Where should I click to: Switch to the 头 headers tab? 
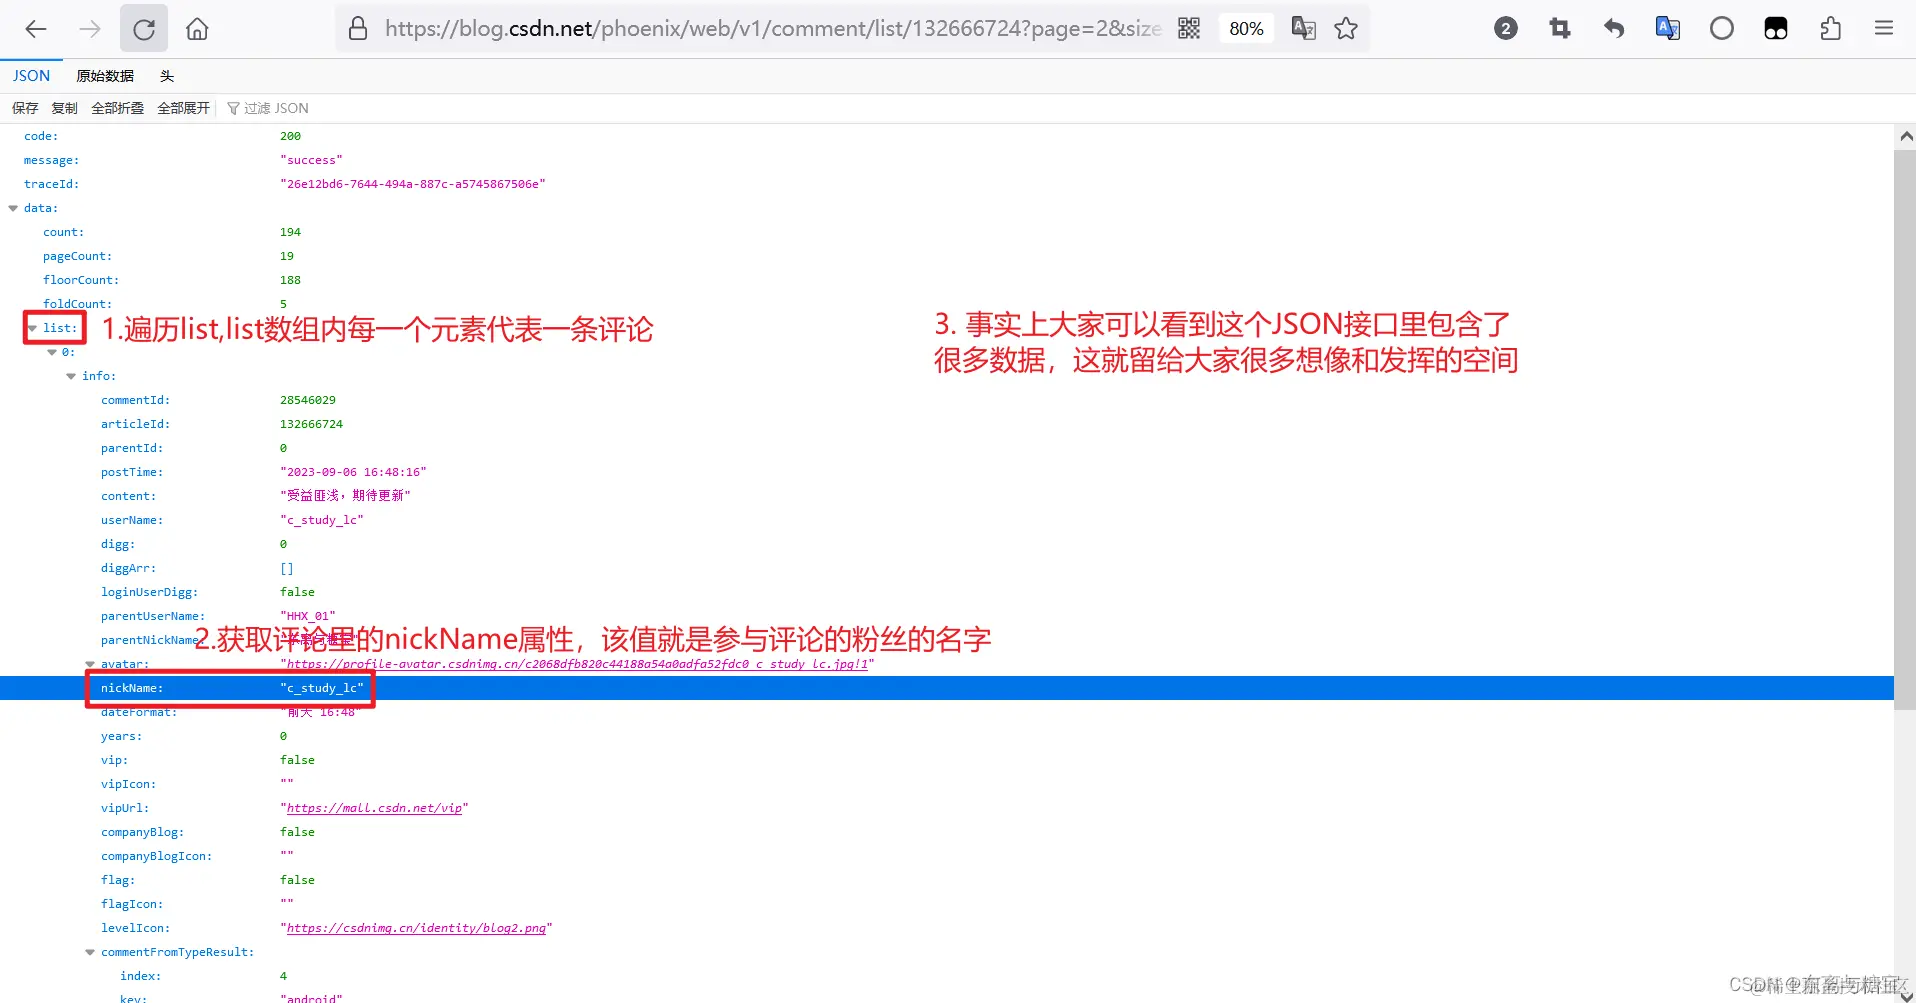pos(167,76)
